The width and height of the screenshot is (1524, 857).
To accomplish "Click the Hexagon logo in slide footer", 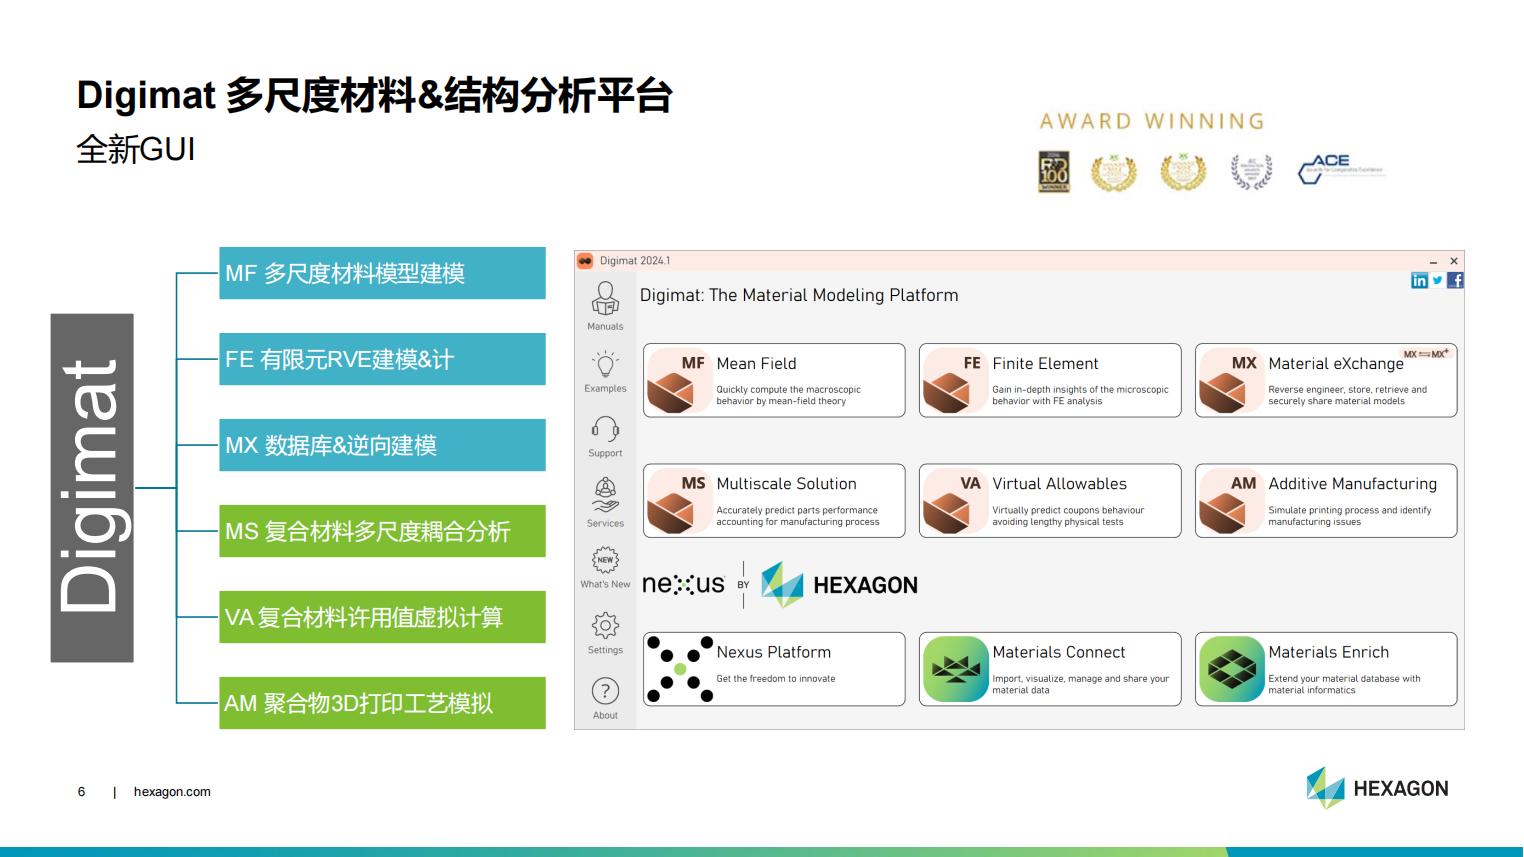I will (1377, 788).
